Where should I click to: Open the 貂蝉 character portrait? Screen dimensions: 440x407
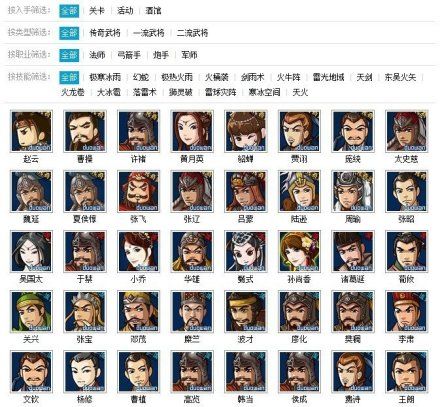tap(246, 131)
